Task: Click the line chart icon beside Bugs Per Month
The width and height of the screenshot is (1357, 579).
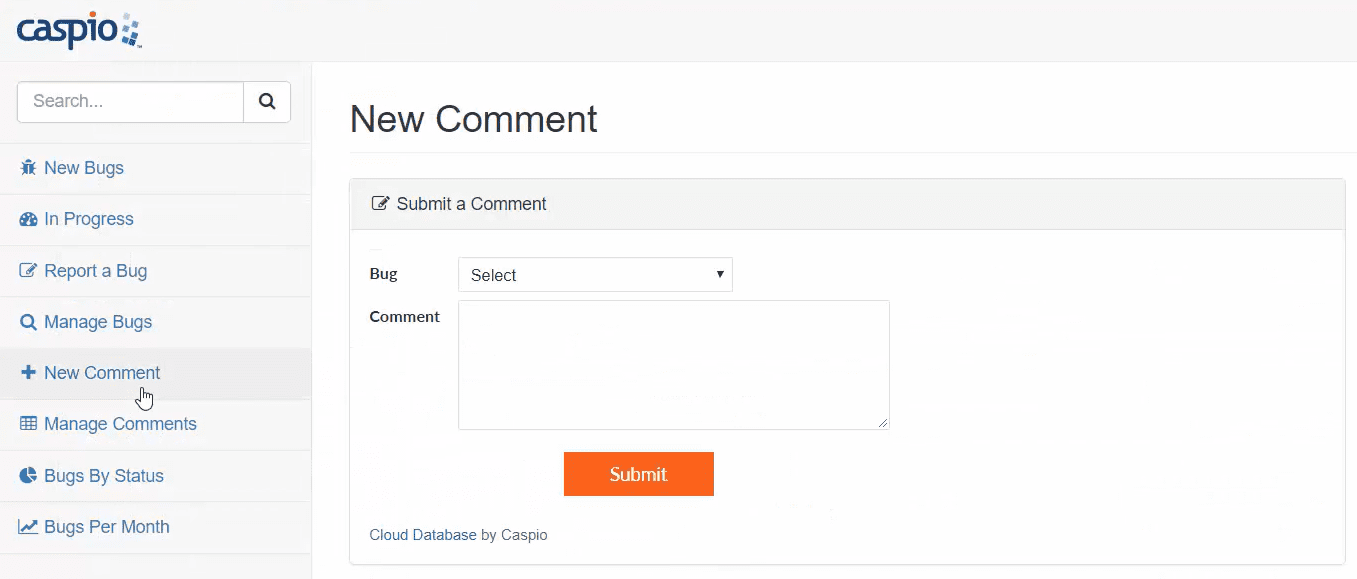Action: click(28, 527)
